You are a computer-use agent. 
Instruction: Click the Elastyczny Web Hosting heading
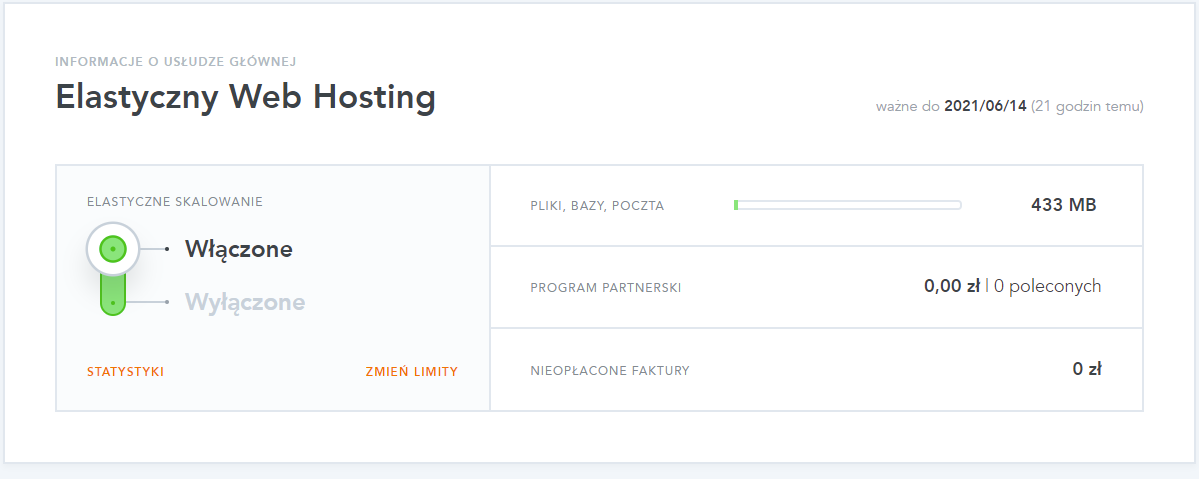pyautogui.click(x=245, y=99)
